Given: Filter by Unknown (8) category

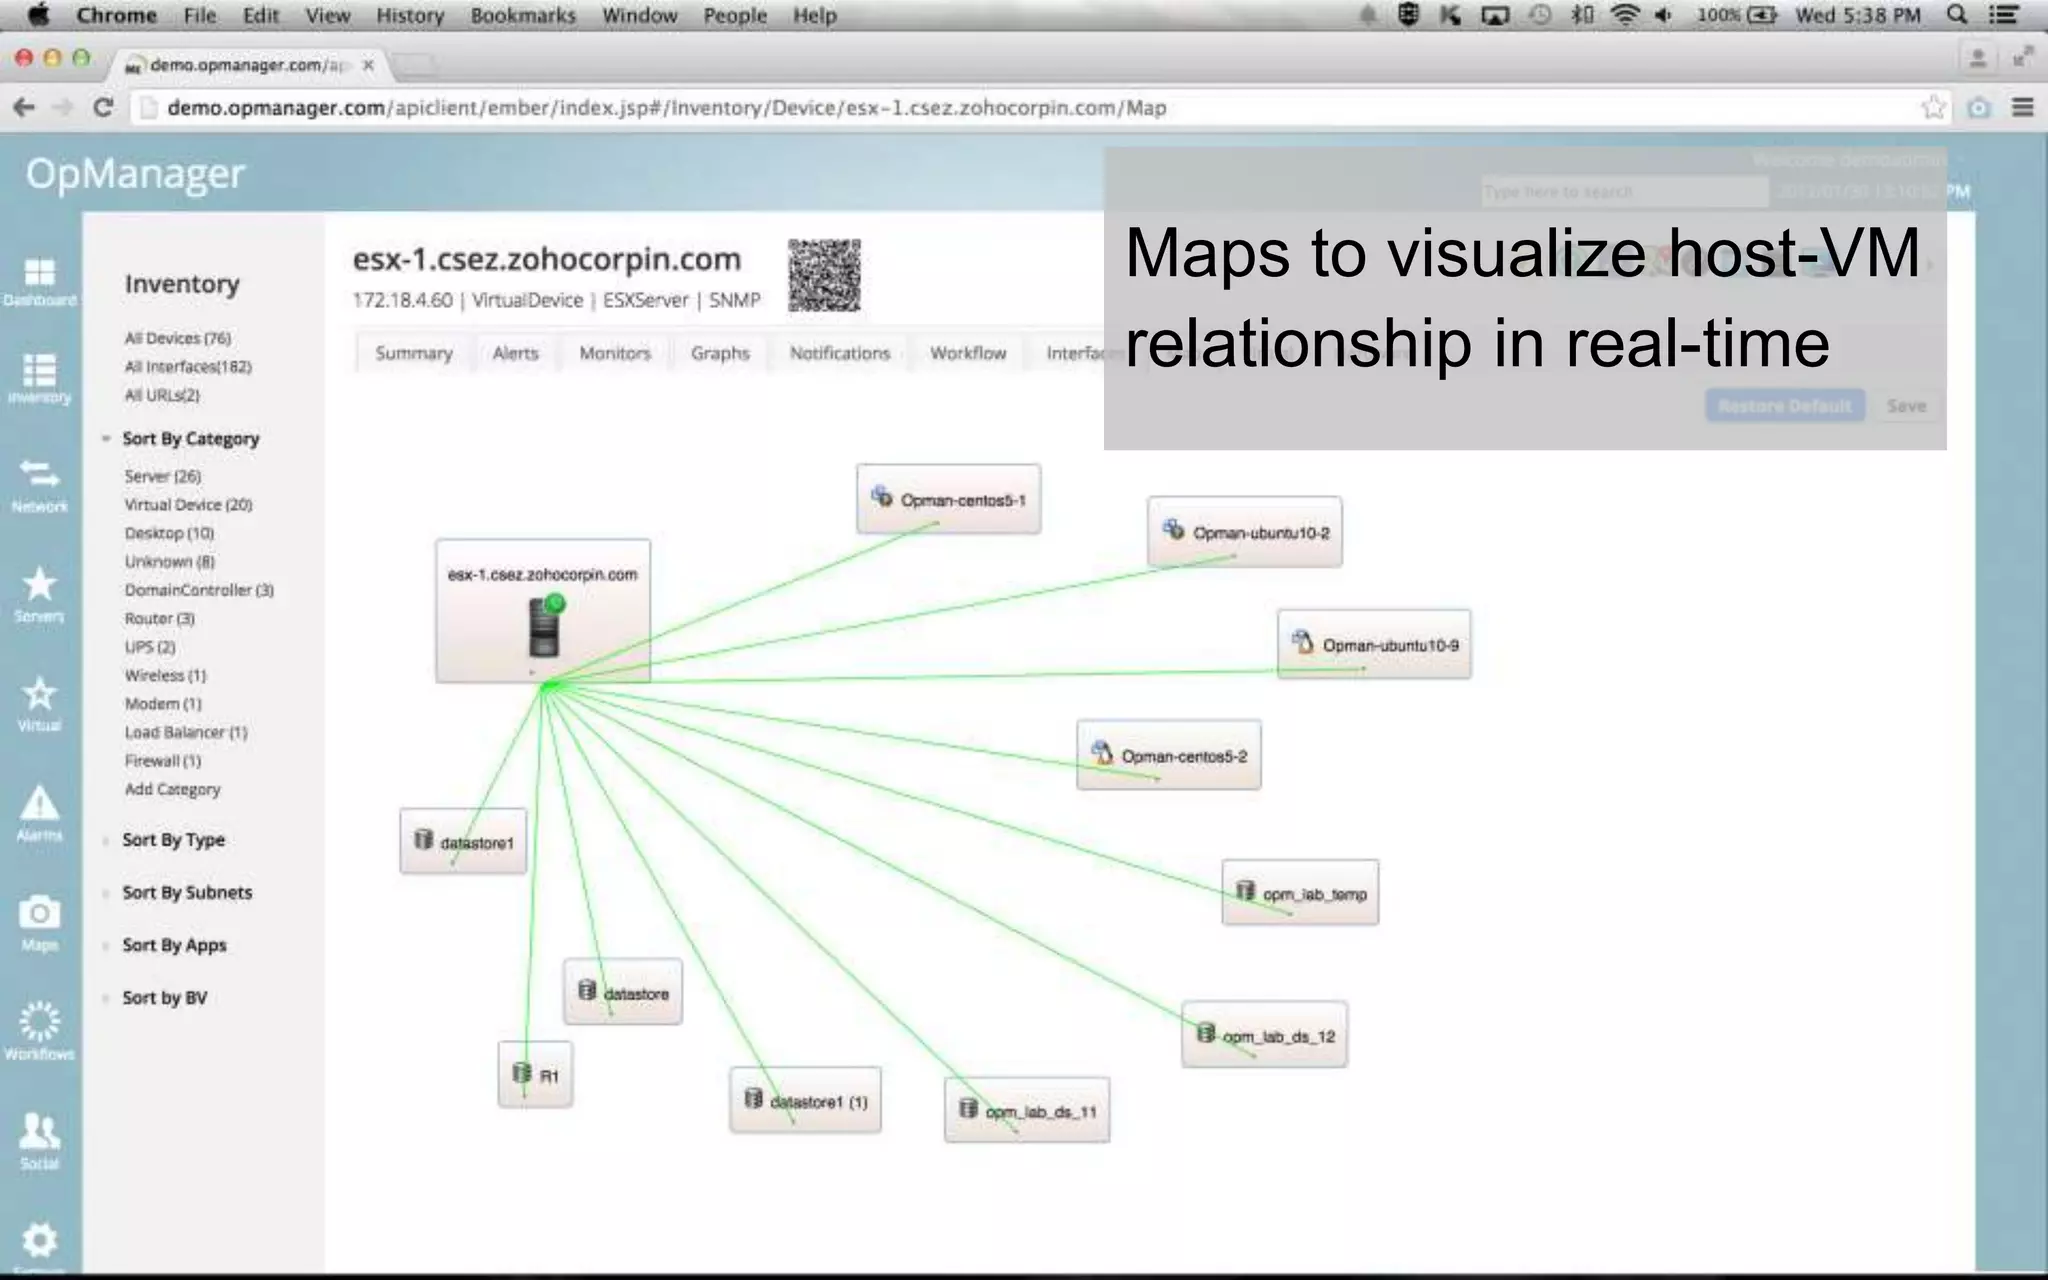Looking at the screenshot, I should click(170, 561).
